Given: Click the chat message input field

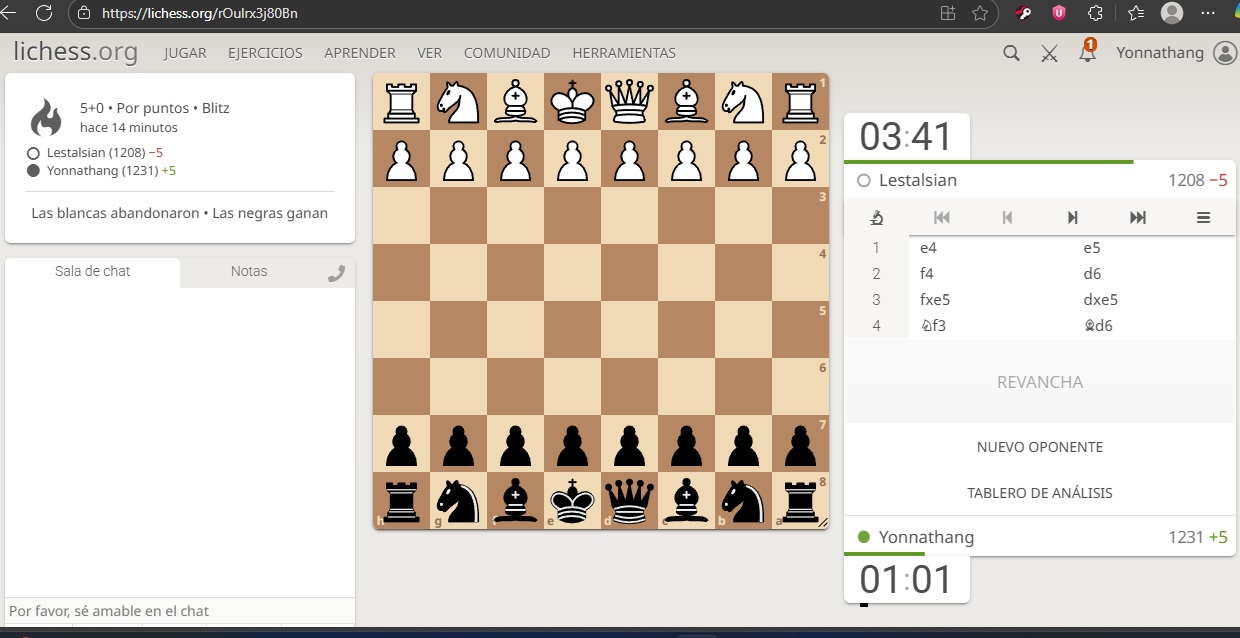Looking at the screenshot, I should [180, 611].
